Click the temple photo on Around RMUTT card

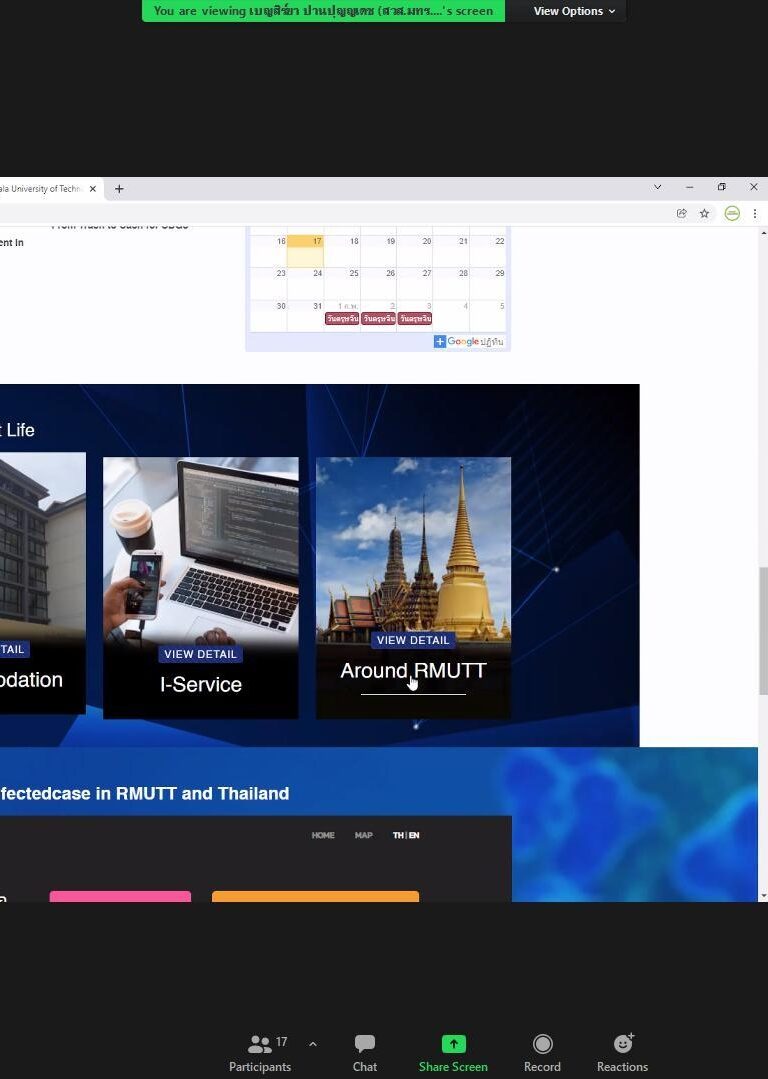[413, 544]
